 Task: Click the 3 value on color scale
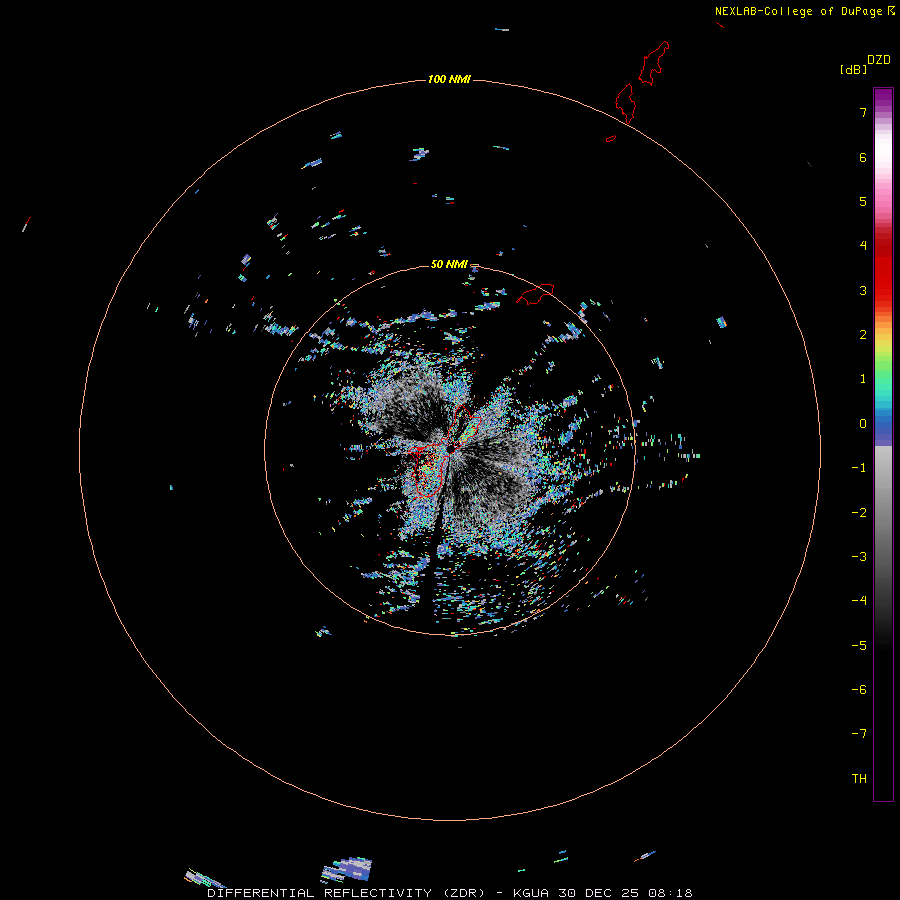pyautogui.click(x=863, y=290)
